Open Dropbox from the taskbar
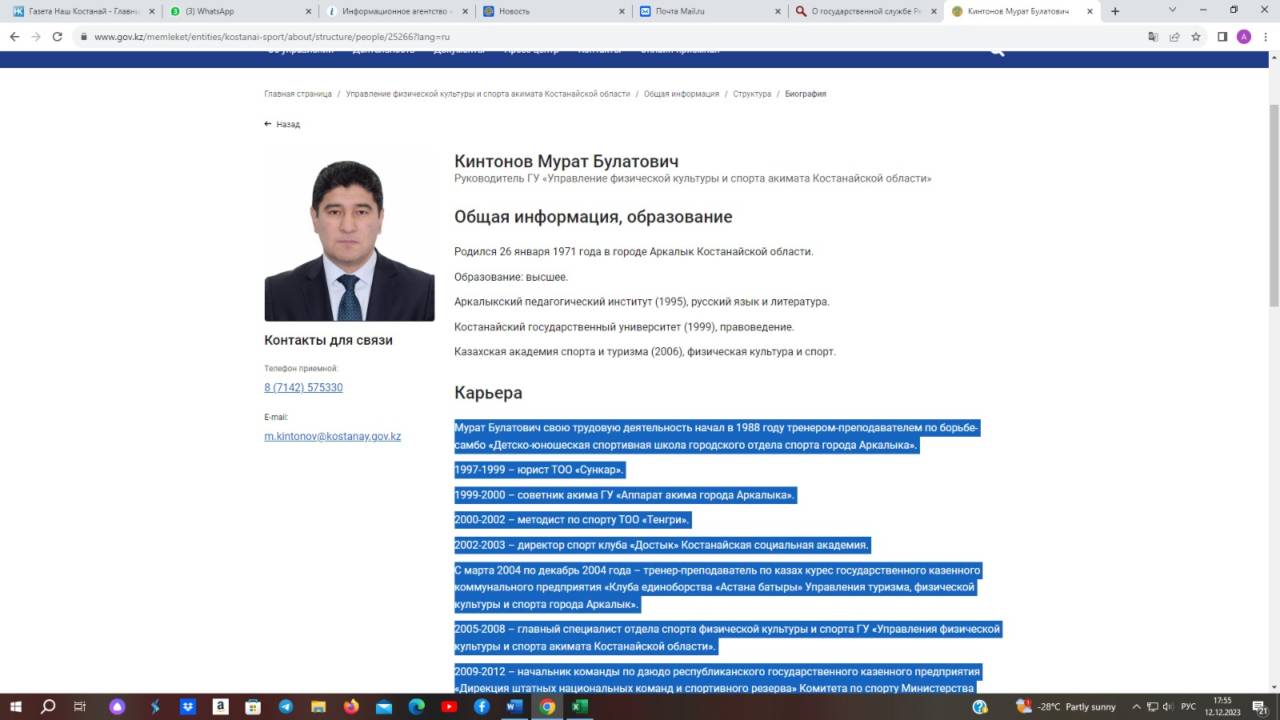Screen dimensions: 1280x720 [x=188, y=706]
